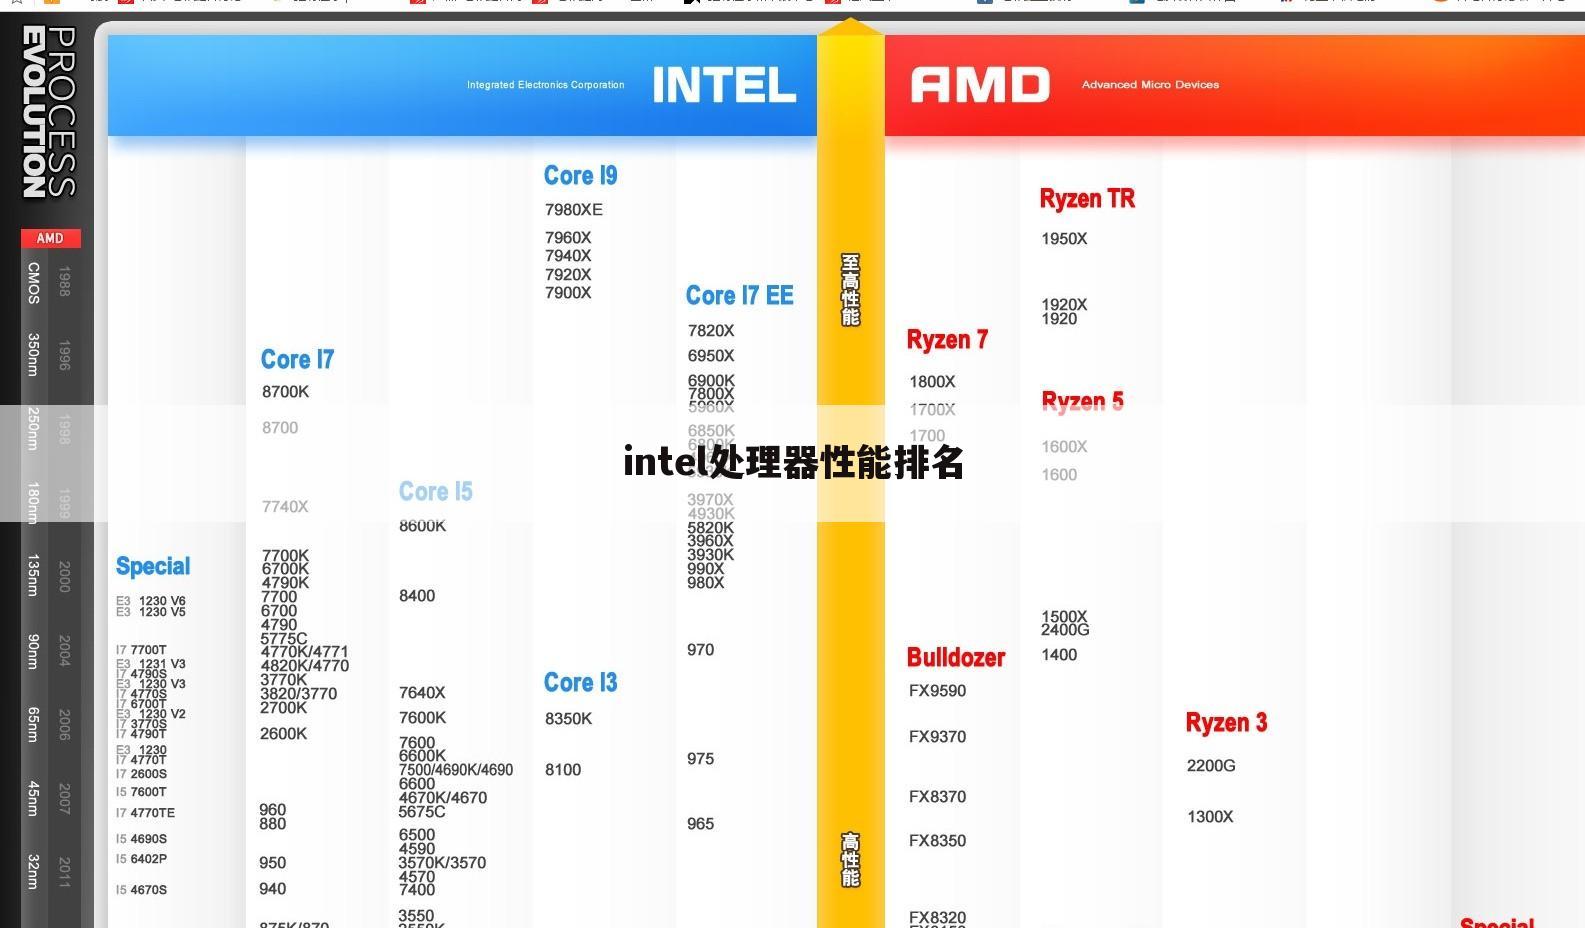Screen dimensions: 1585x928
Task: Click the 'Core I5' column heading
Action: [435, 492]
